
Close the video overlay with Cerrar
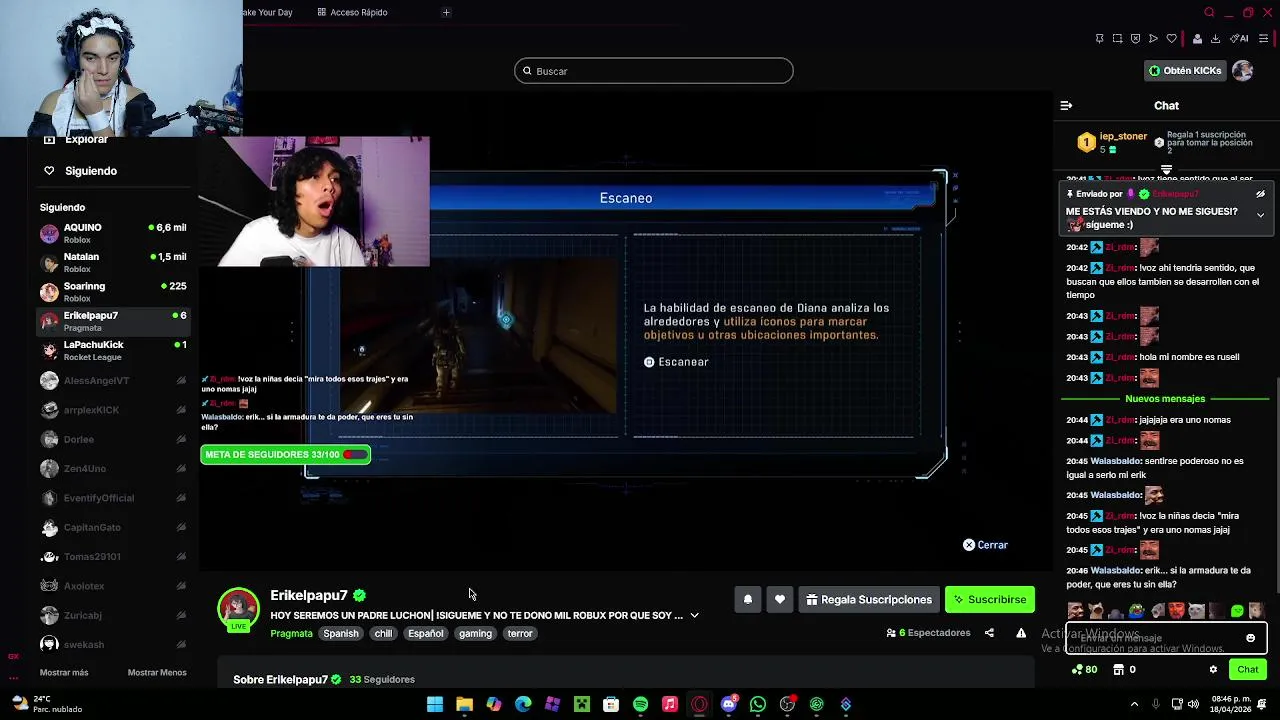(985, 545)
